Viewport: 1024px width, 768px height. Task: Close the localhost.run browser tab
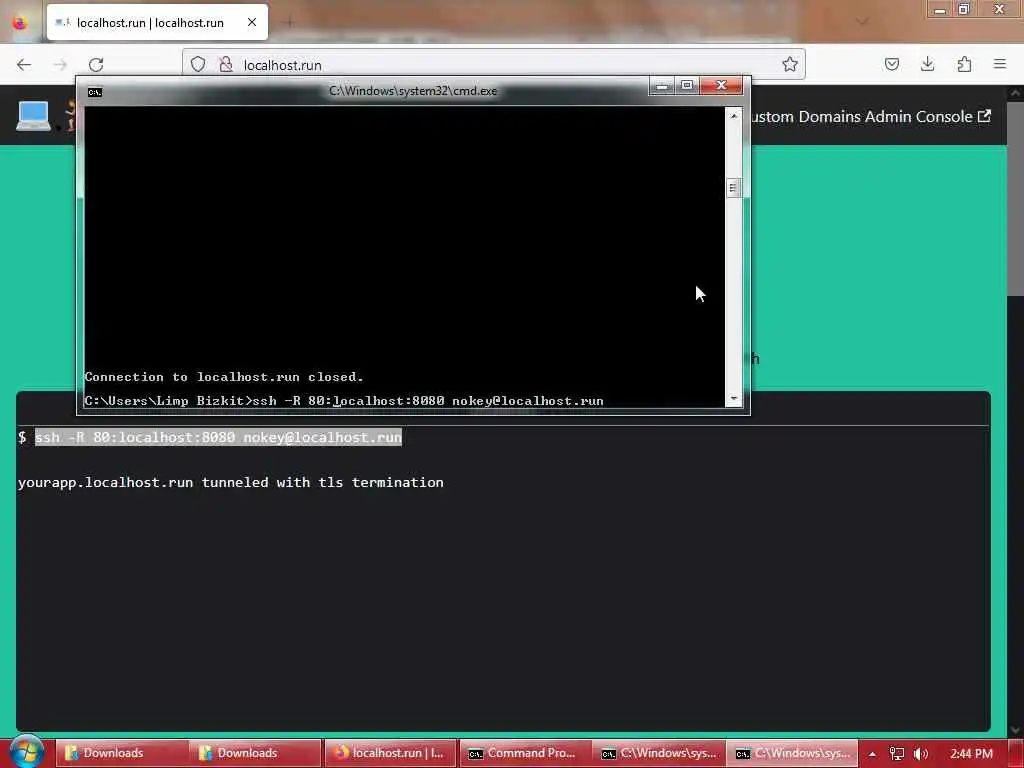coord(251,22)
